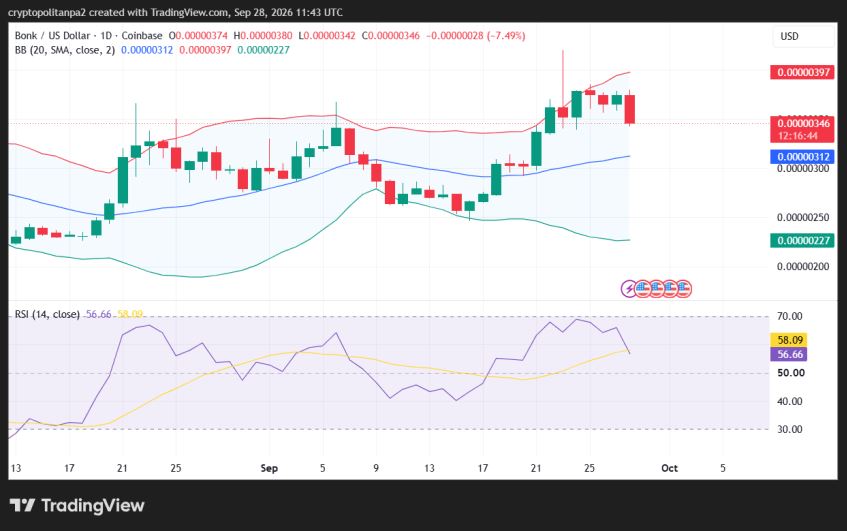The image size is (847, 531).
Task: Click green 0.00000227 value in BB legend
Action: 264,50
